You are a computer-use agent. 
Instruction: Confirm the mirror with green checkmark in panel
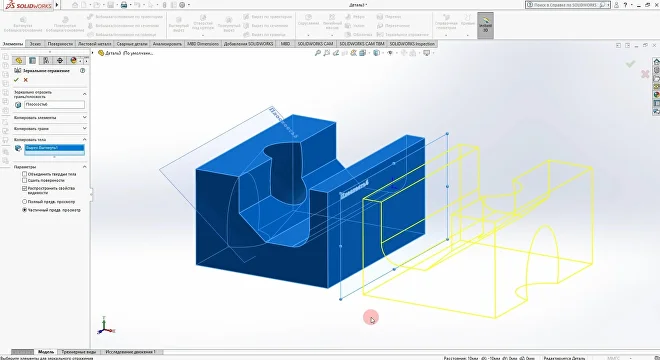pyautogui.click(x=16, y=80)
